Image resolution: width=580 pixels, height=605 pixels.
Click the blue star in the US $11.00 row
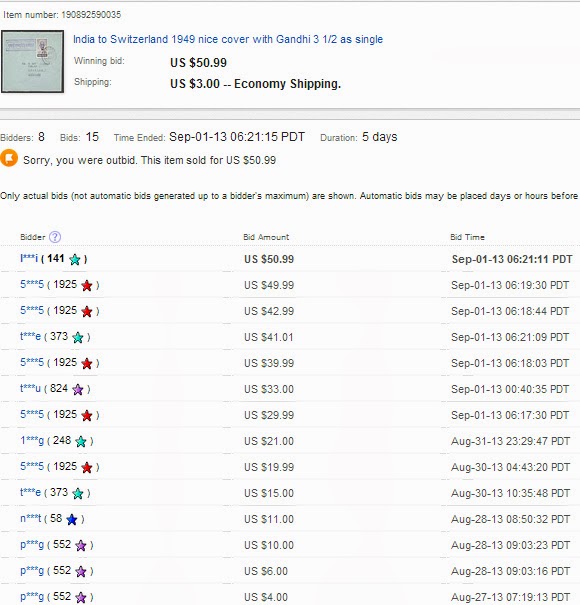tap(71, 520)
